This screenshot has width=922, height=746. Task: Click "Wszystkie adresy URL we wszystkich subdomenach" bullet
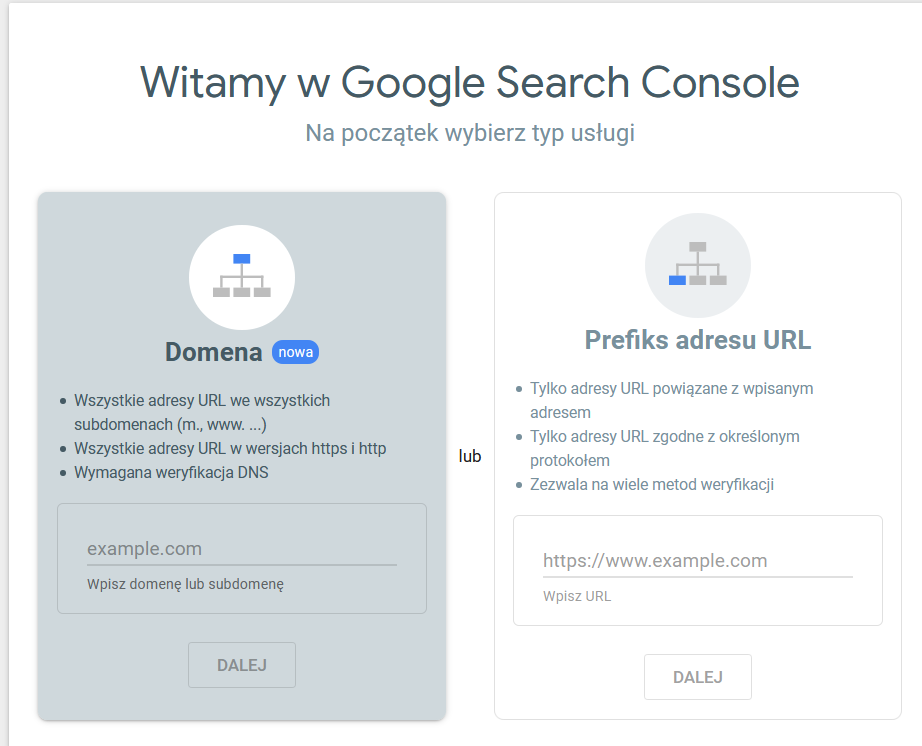[x=202, y=412]
